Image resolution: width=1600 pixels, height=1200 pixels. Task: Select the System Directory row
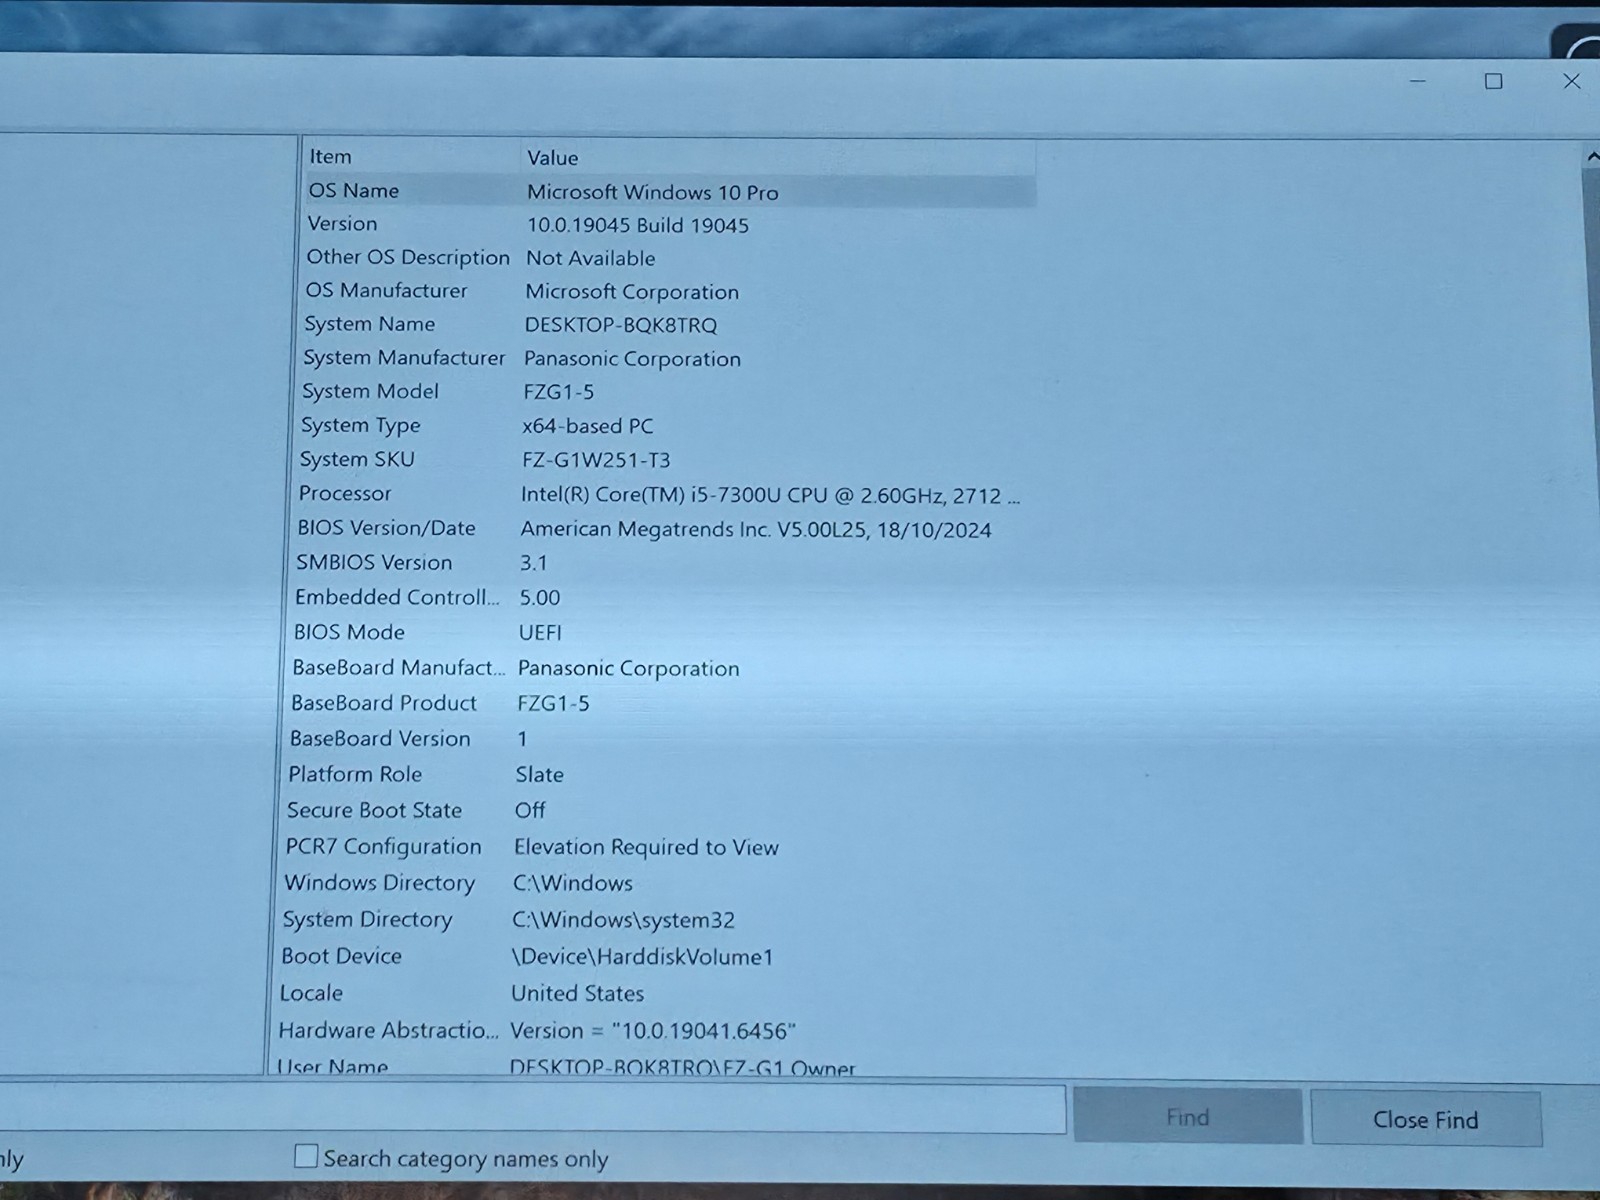[x=659, y=919]
